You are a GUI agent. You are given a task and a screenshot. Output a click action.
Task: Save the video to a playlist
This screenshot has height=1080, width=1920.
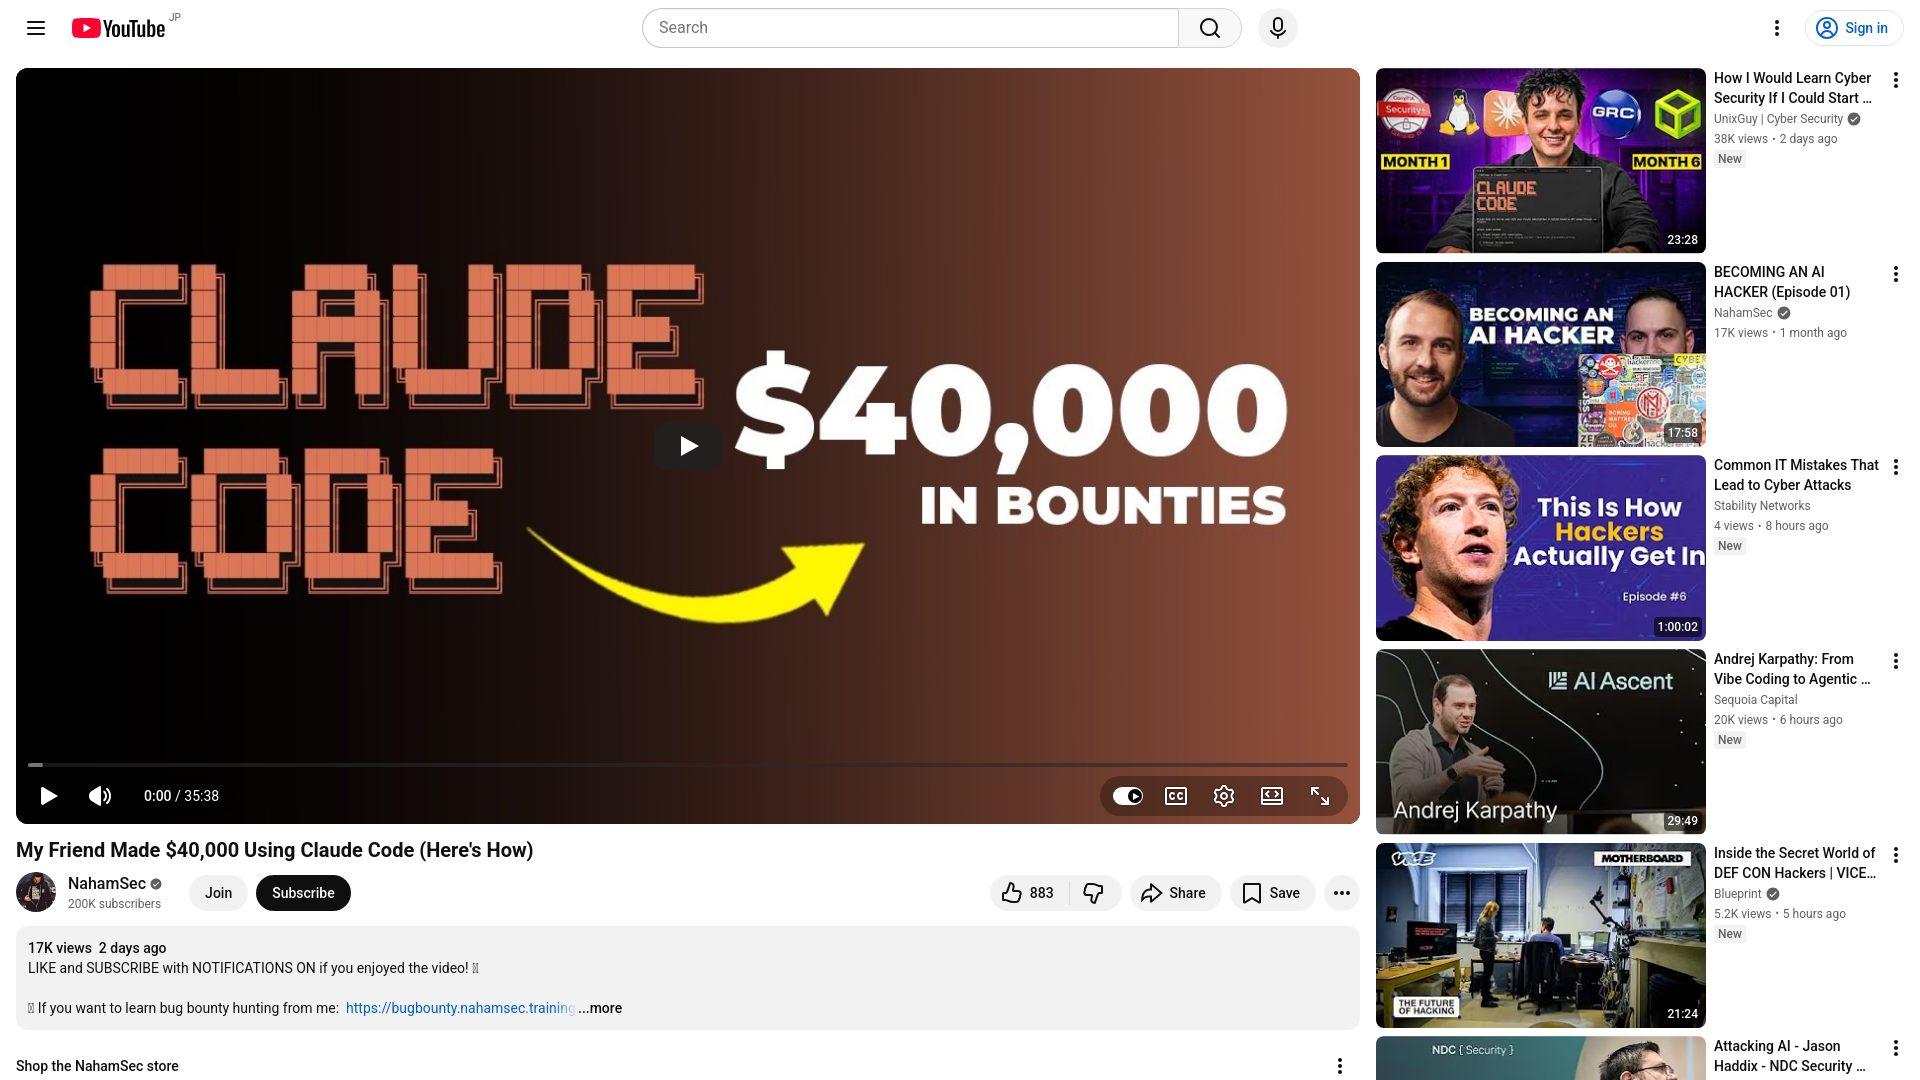(1272, 893)
